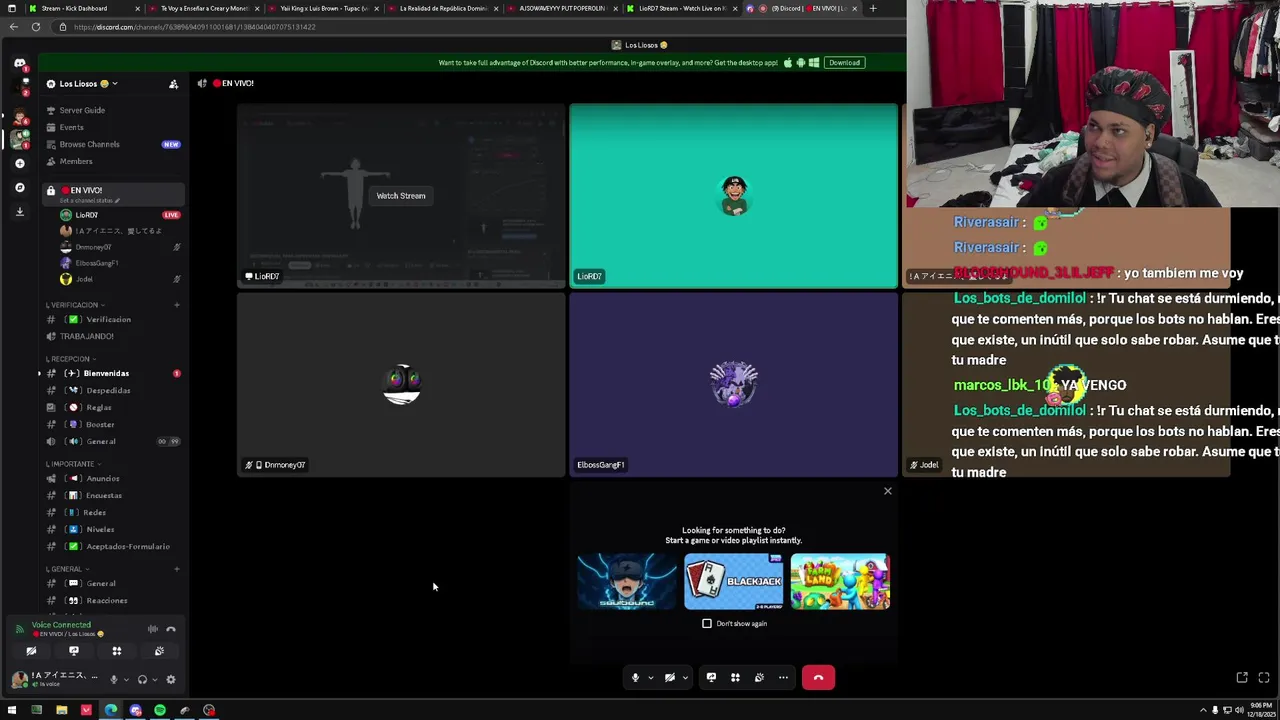Click the Add a Server plus icon

tap(20, 163)
